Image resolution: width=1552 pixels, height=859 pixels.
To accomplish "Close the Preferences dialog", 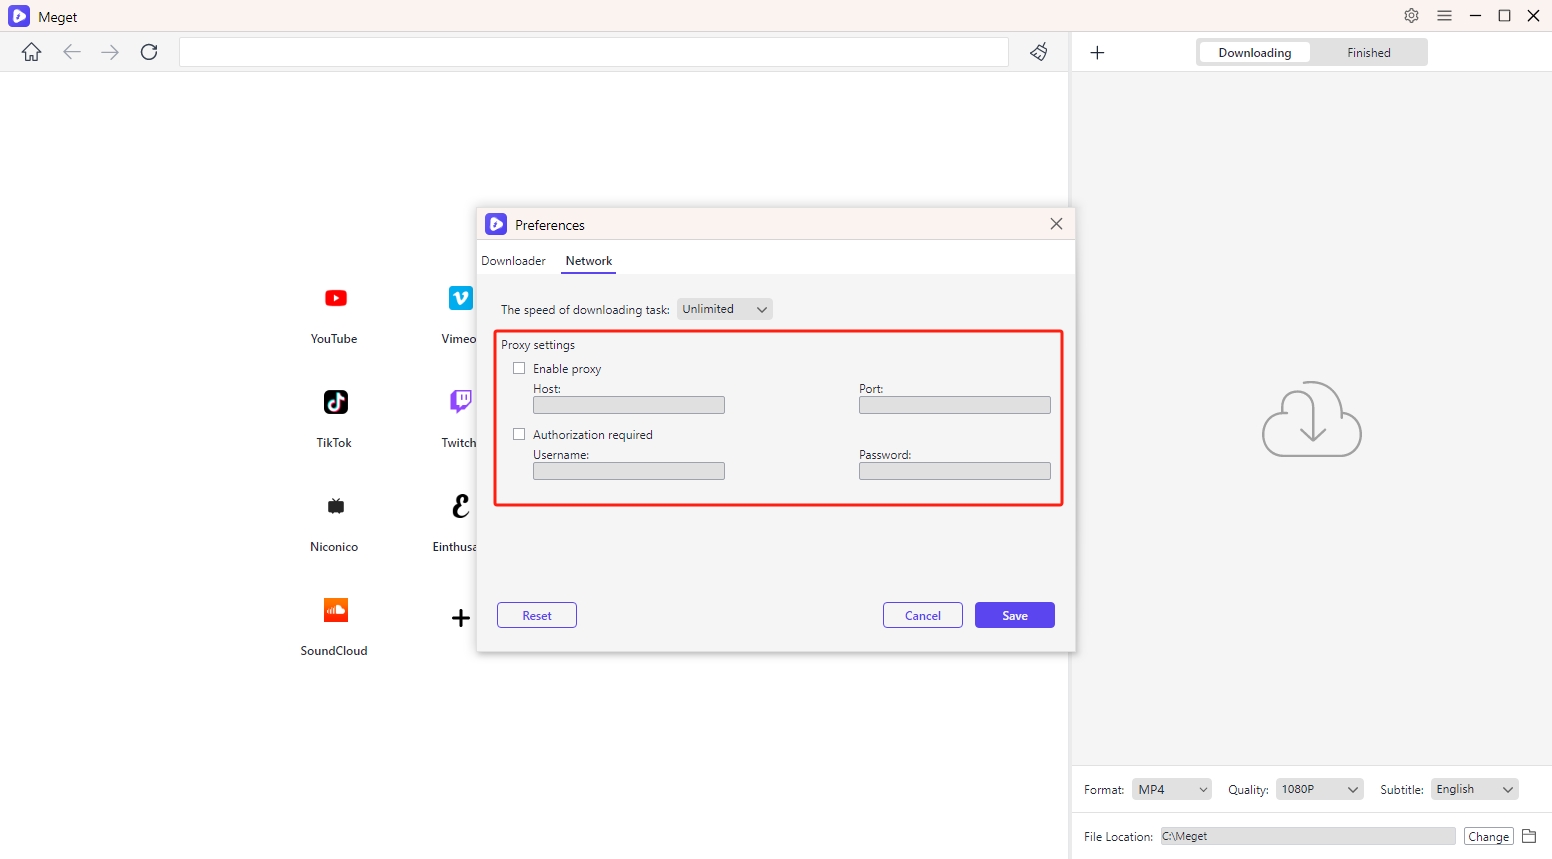I will [x=1056, y=224].
